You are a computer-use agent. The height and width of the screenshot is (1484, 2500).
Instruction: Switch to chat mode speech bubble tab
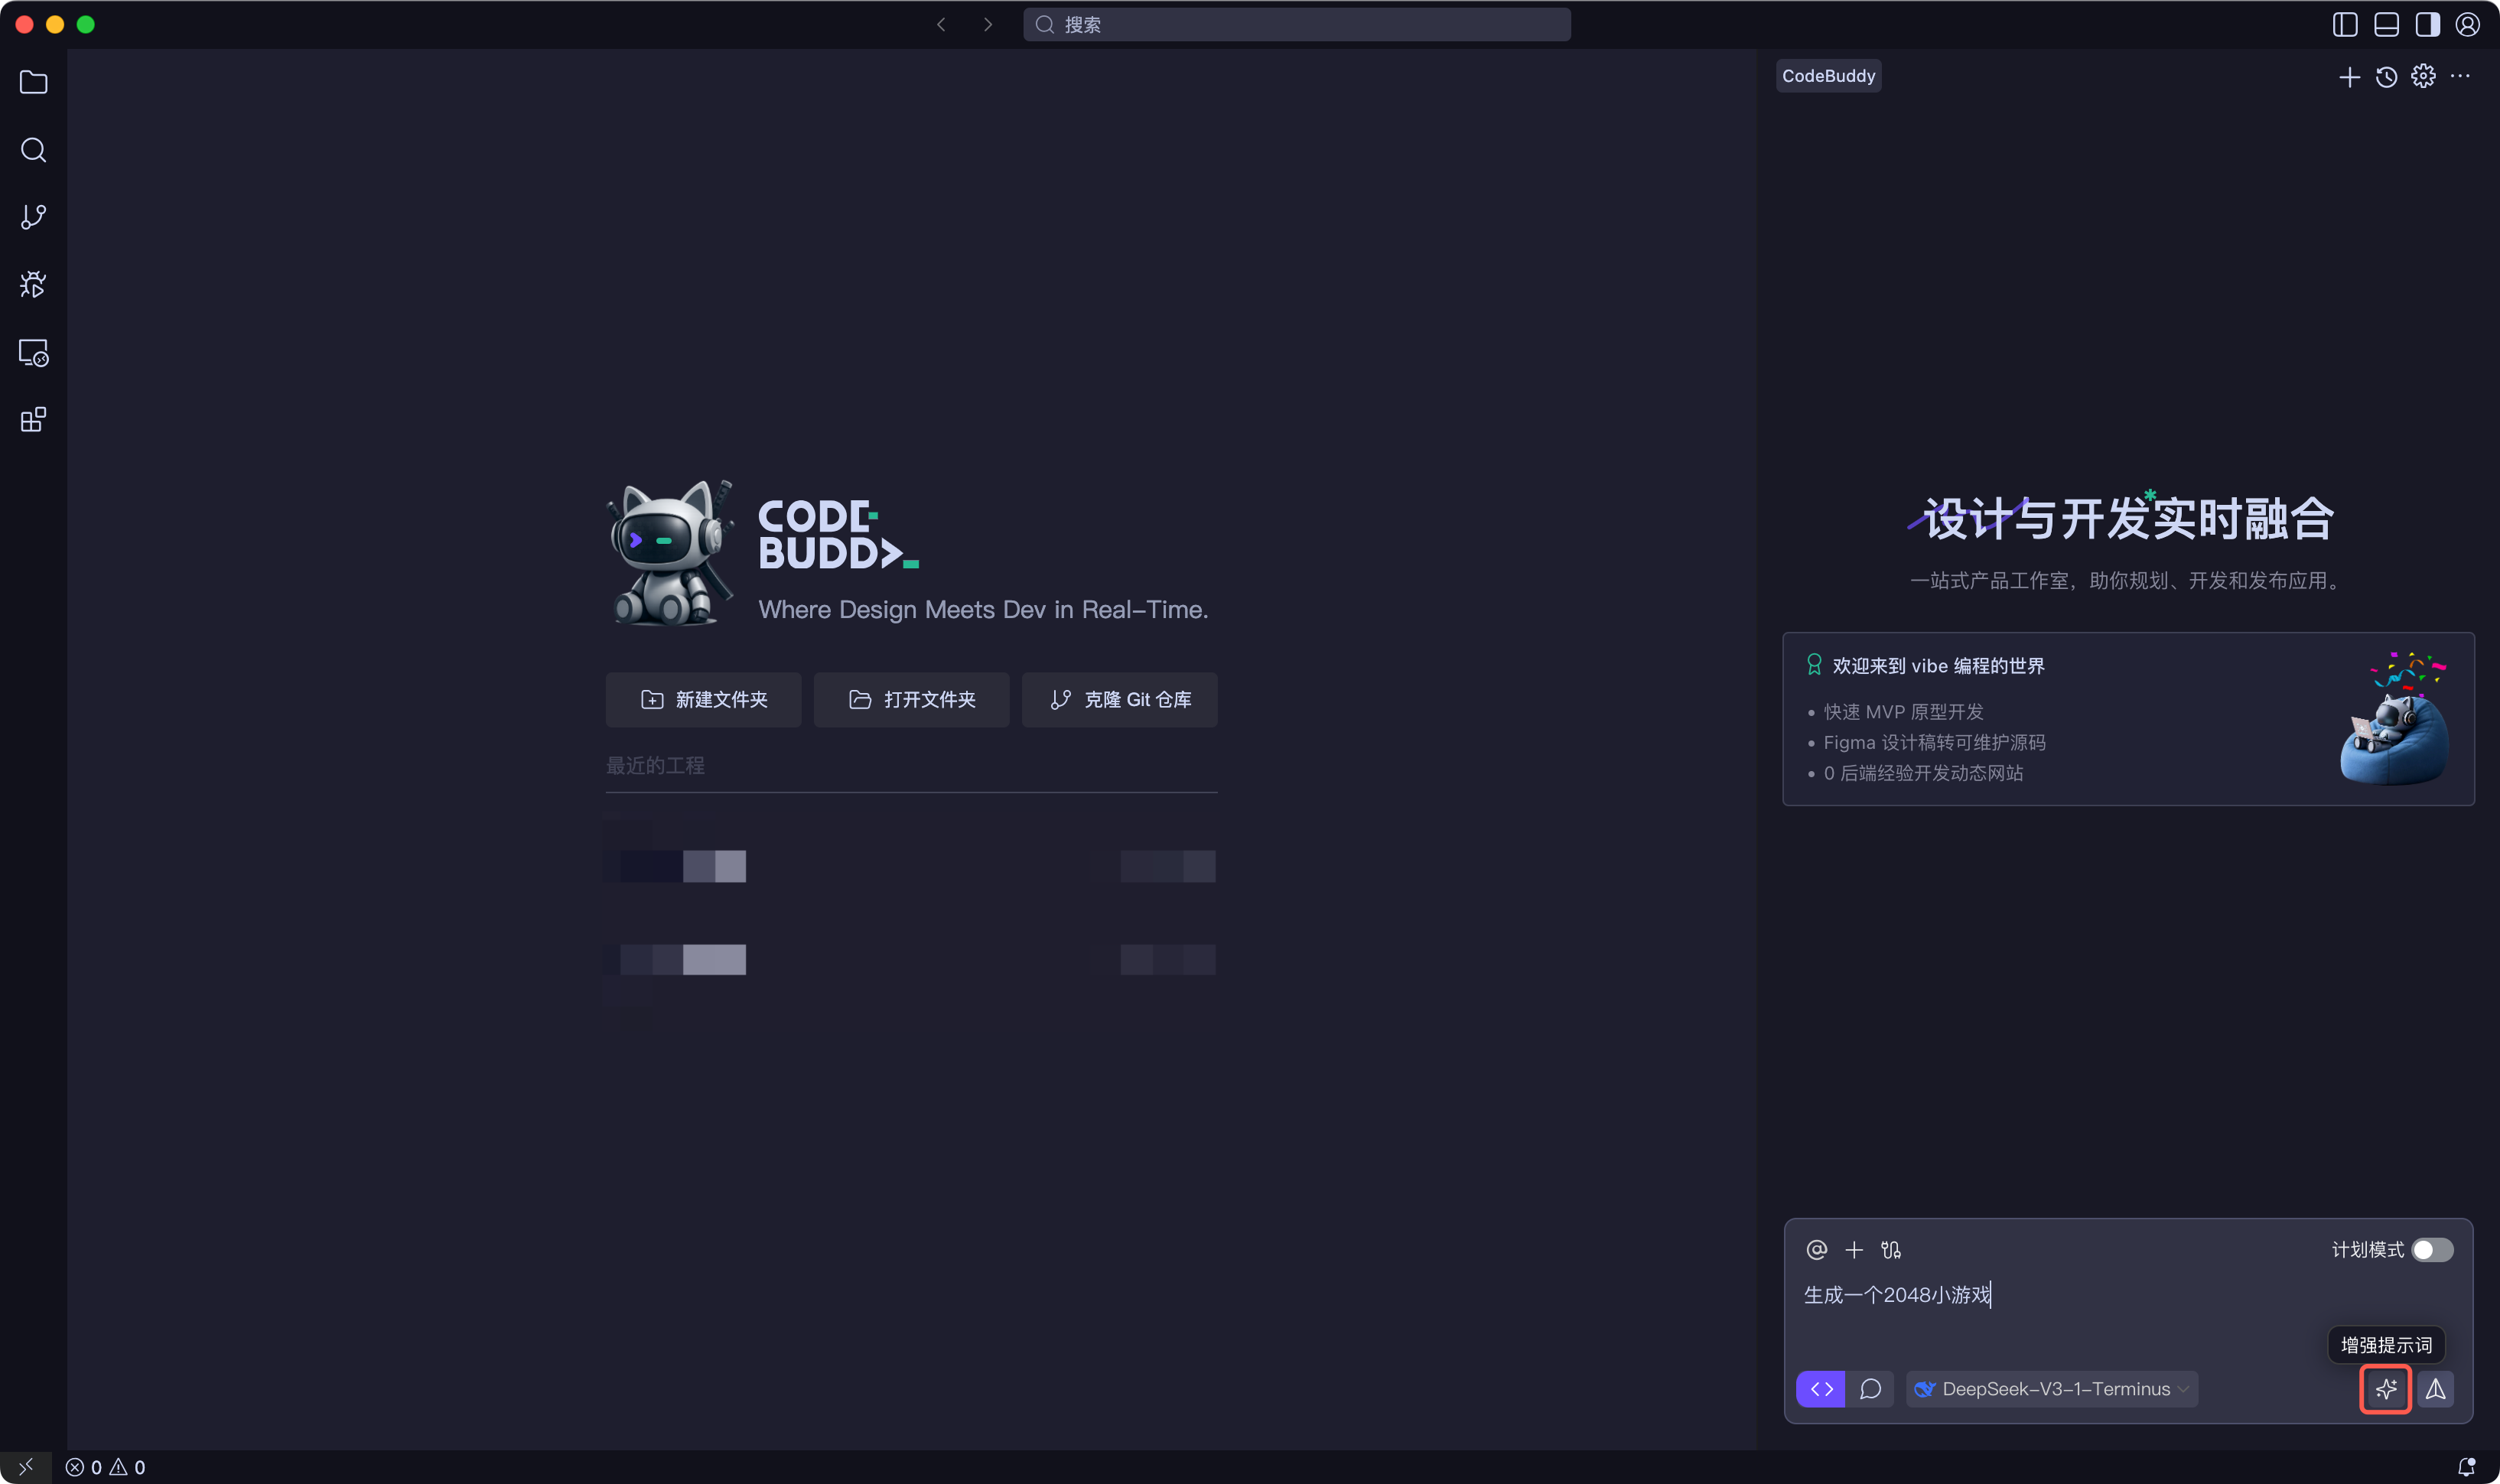pos(1870,1388)
